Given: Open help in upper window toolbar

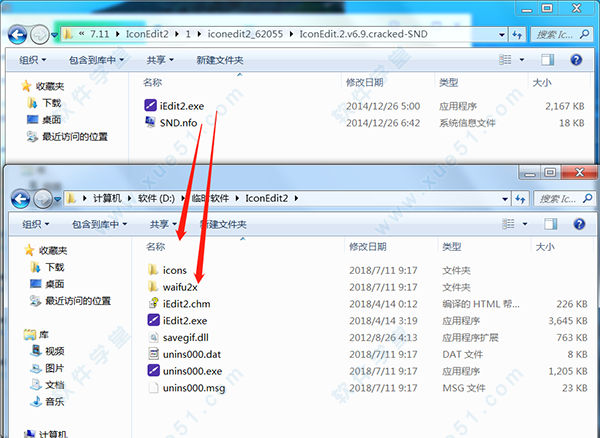Looking at the screenshot, I should tap(576, 60).
